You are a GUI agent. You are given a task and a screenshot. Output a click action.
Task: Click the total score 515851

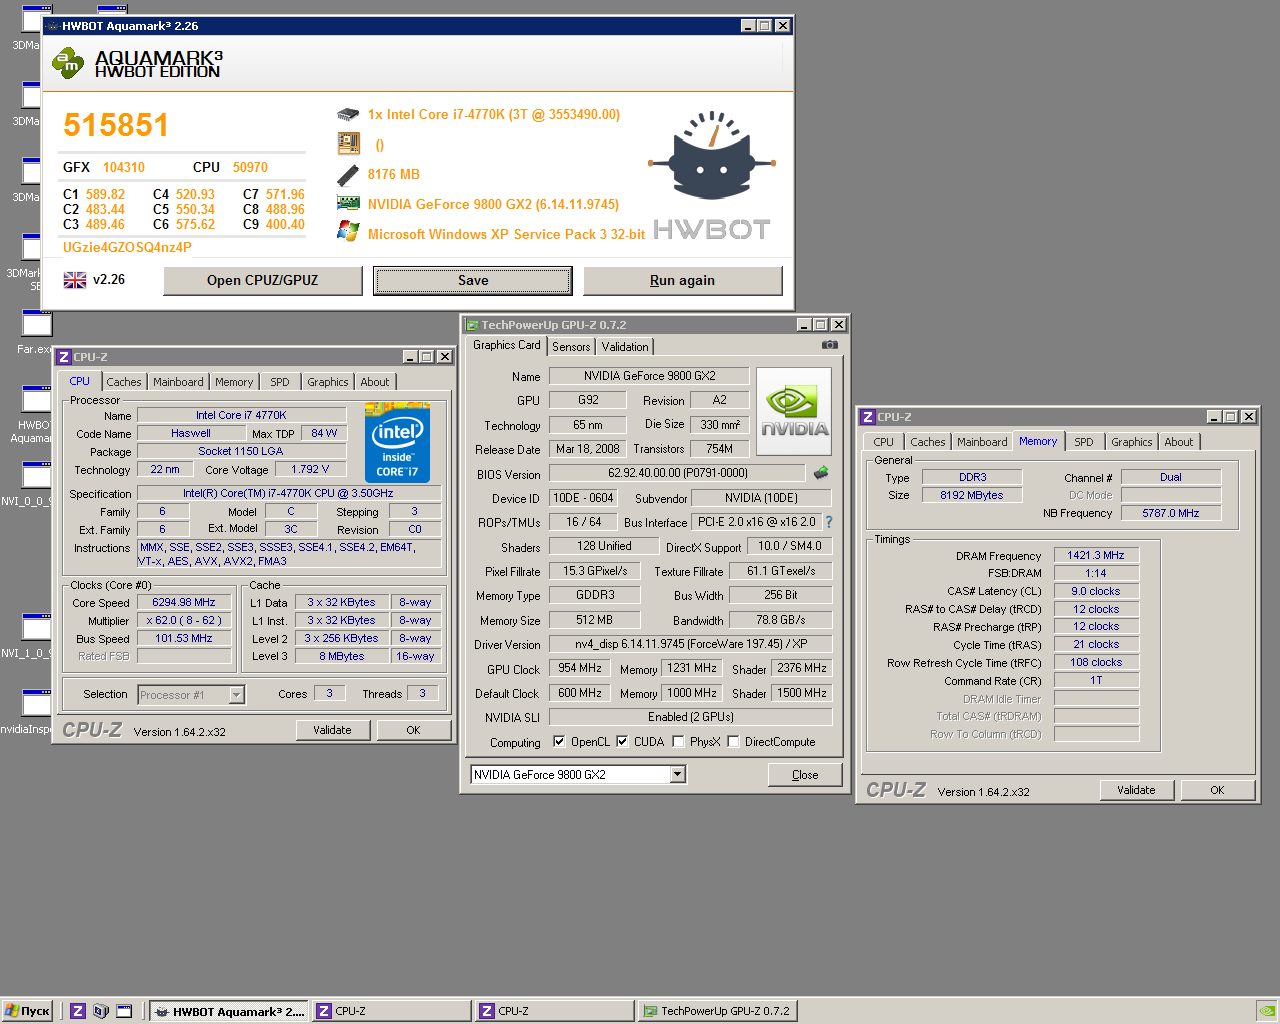click(x=116, y=125)
